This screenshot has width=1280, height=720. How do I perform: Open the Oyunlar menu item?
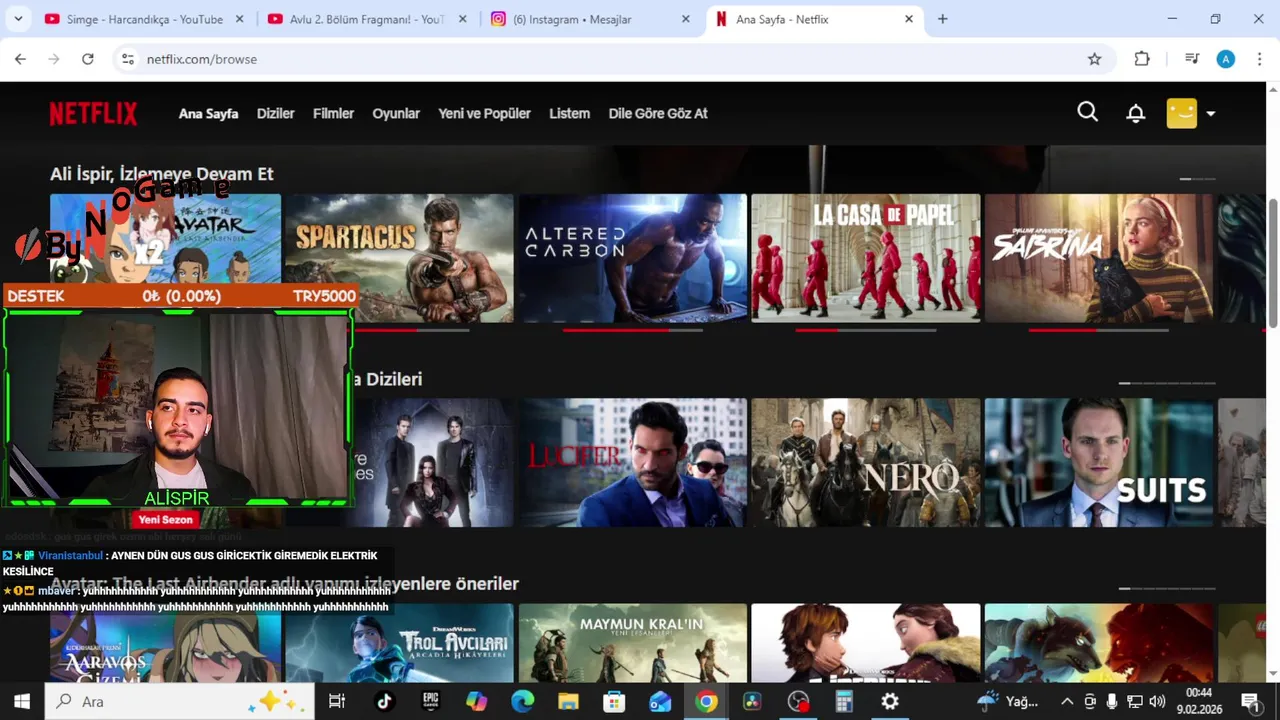(396, 114)
